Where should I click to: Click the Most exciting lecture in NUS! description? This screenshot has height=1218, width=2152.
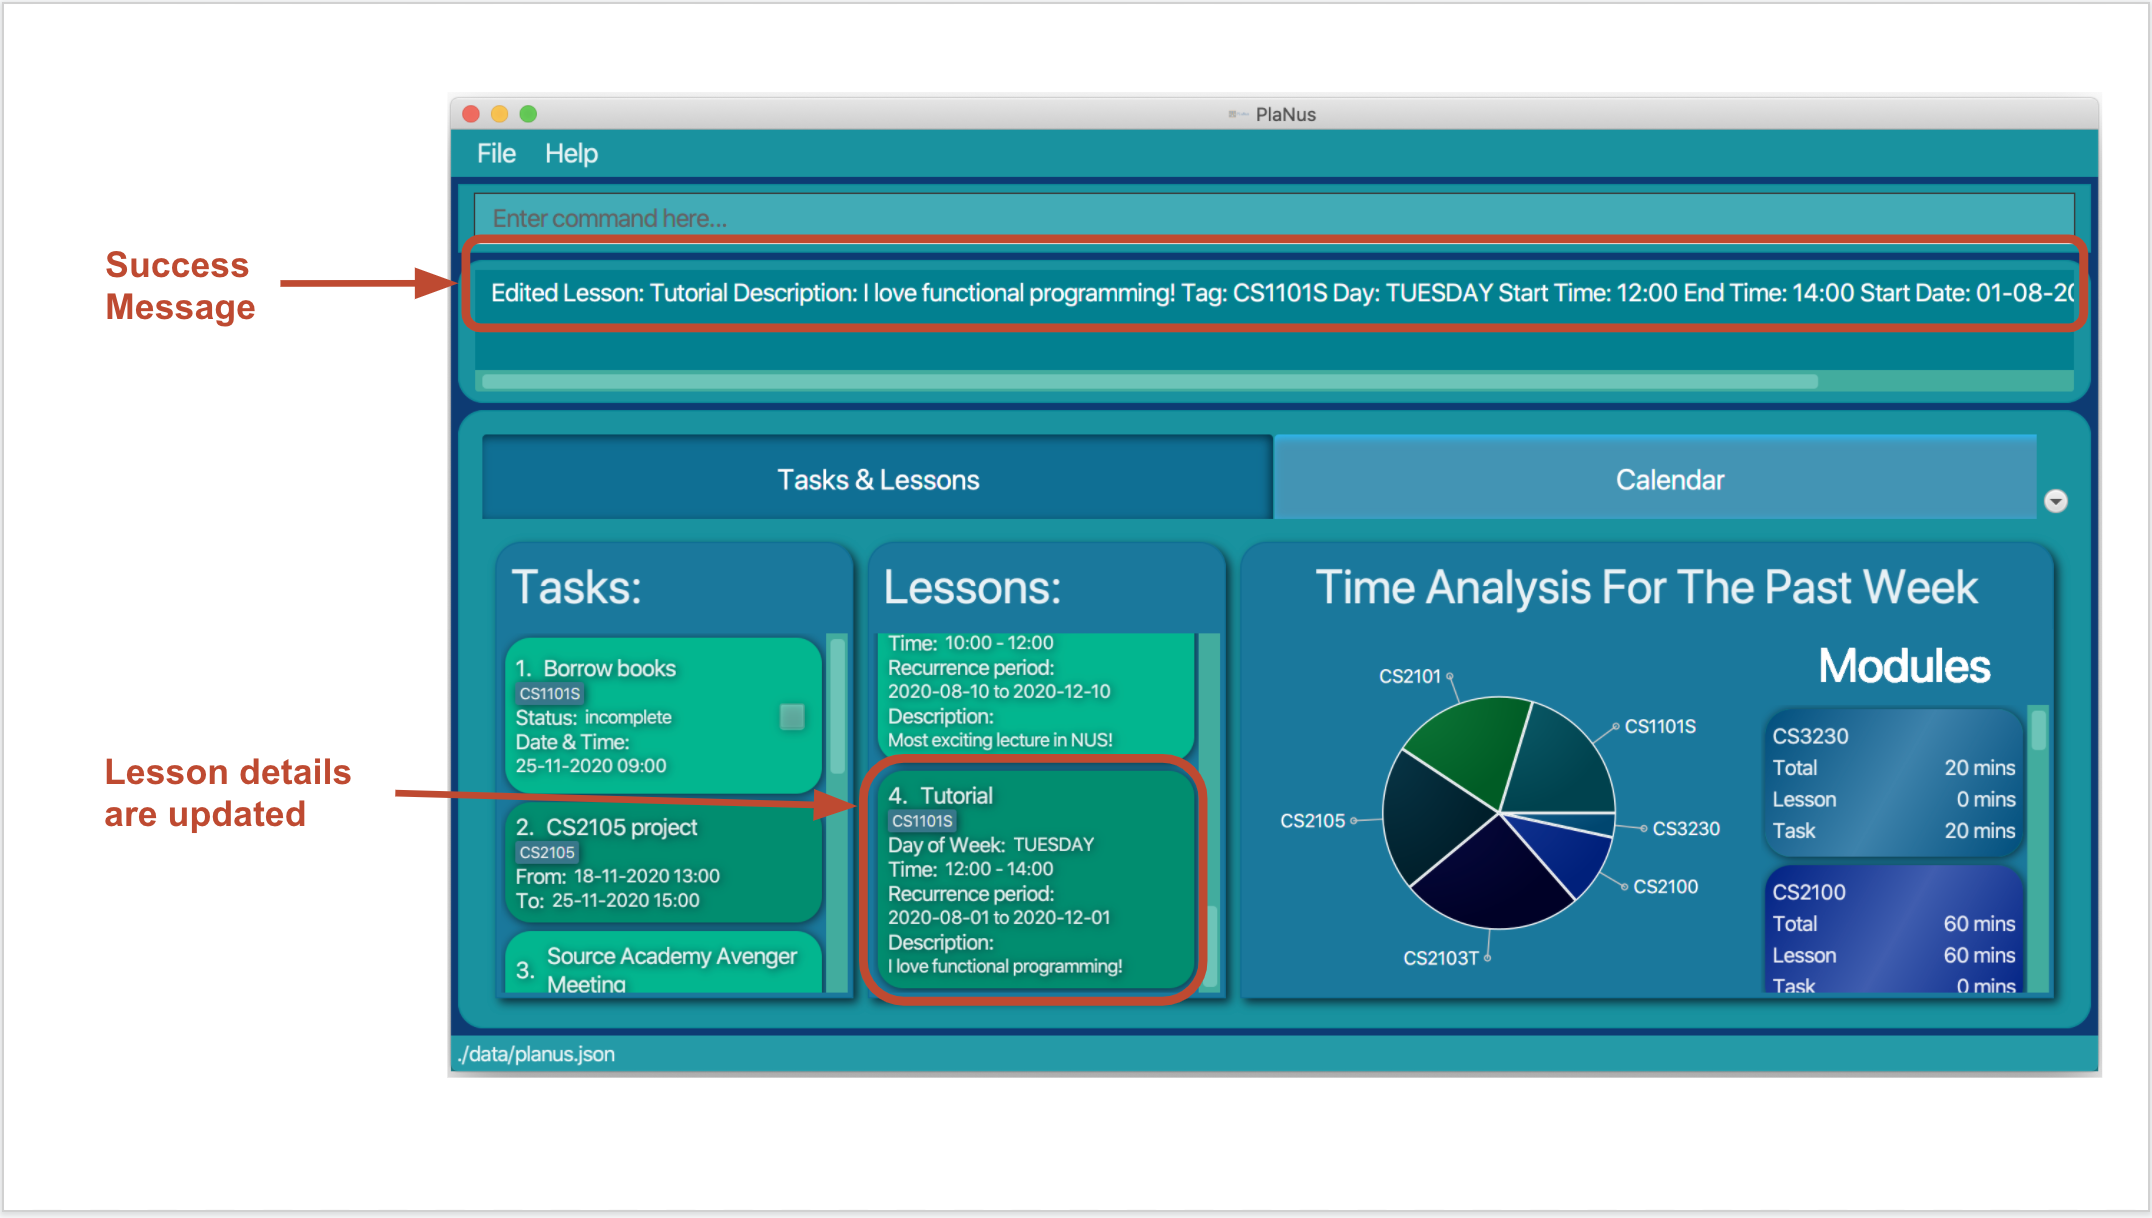[x=1000, y=740]
